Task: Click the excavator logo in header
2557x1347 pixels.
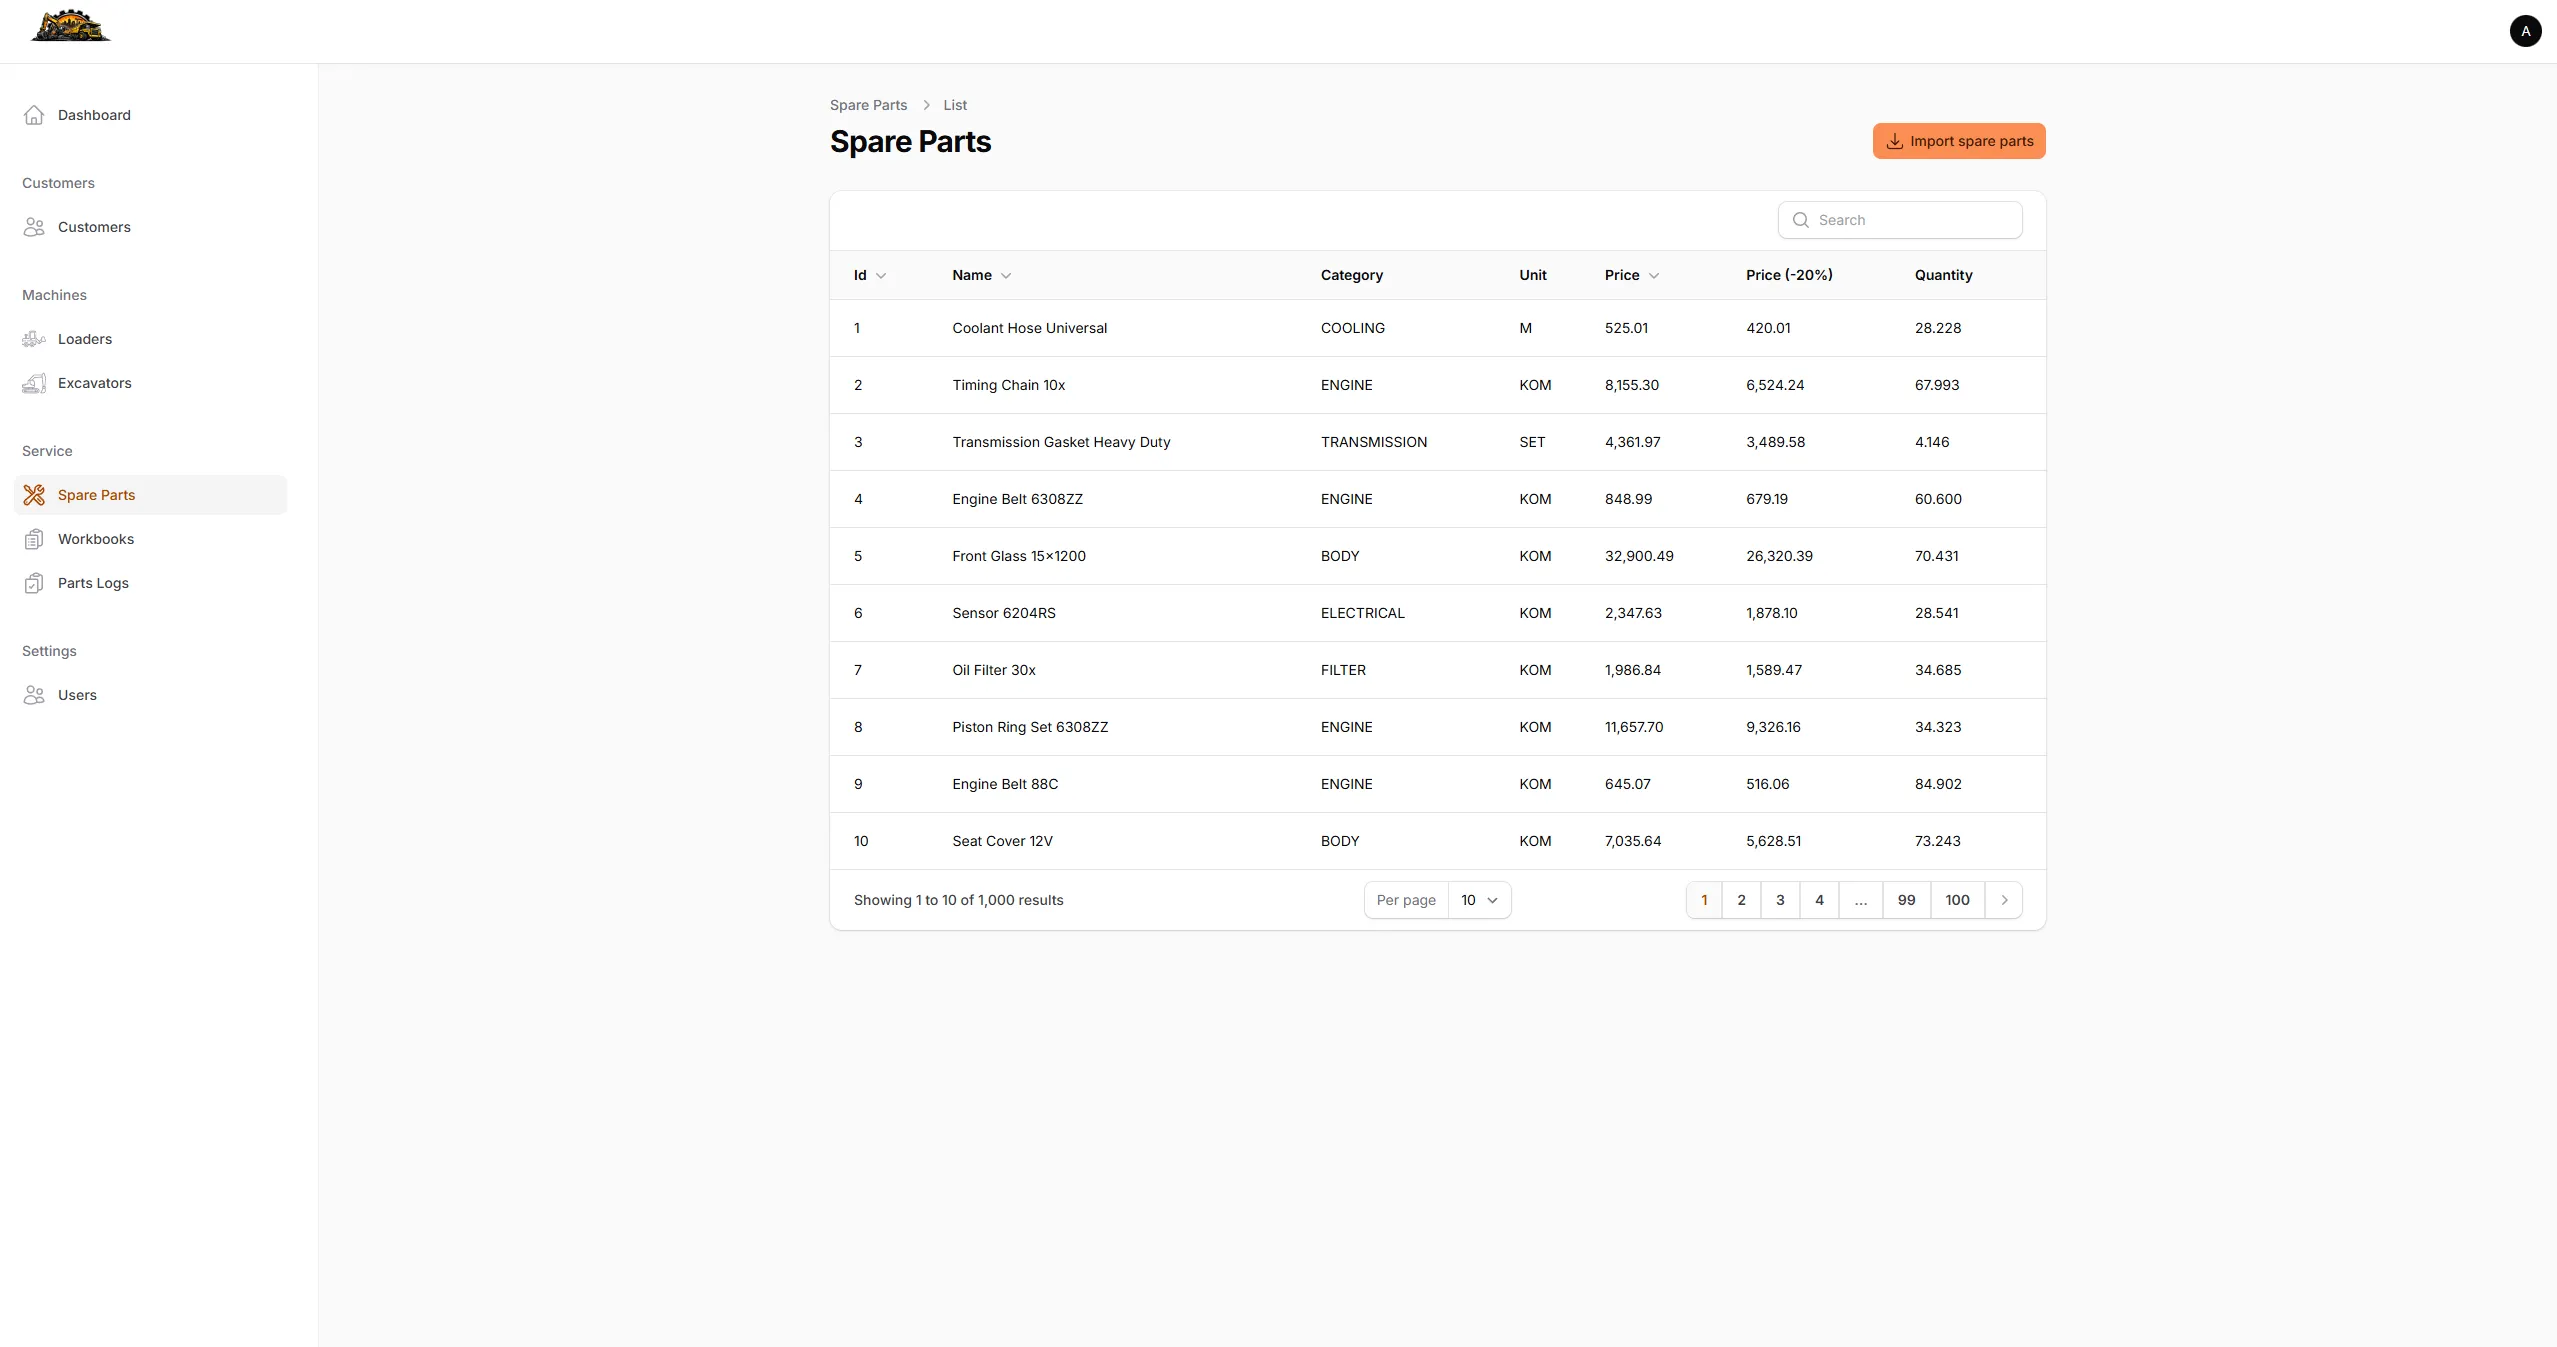Action: point(71,26)
